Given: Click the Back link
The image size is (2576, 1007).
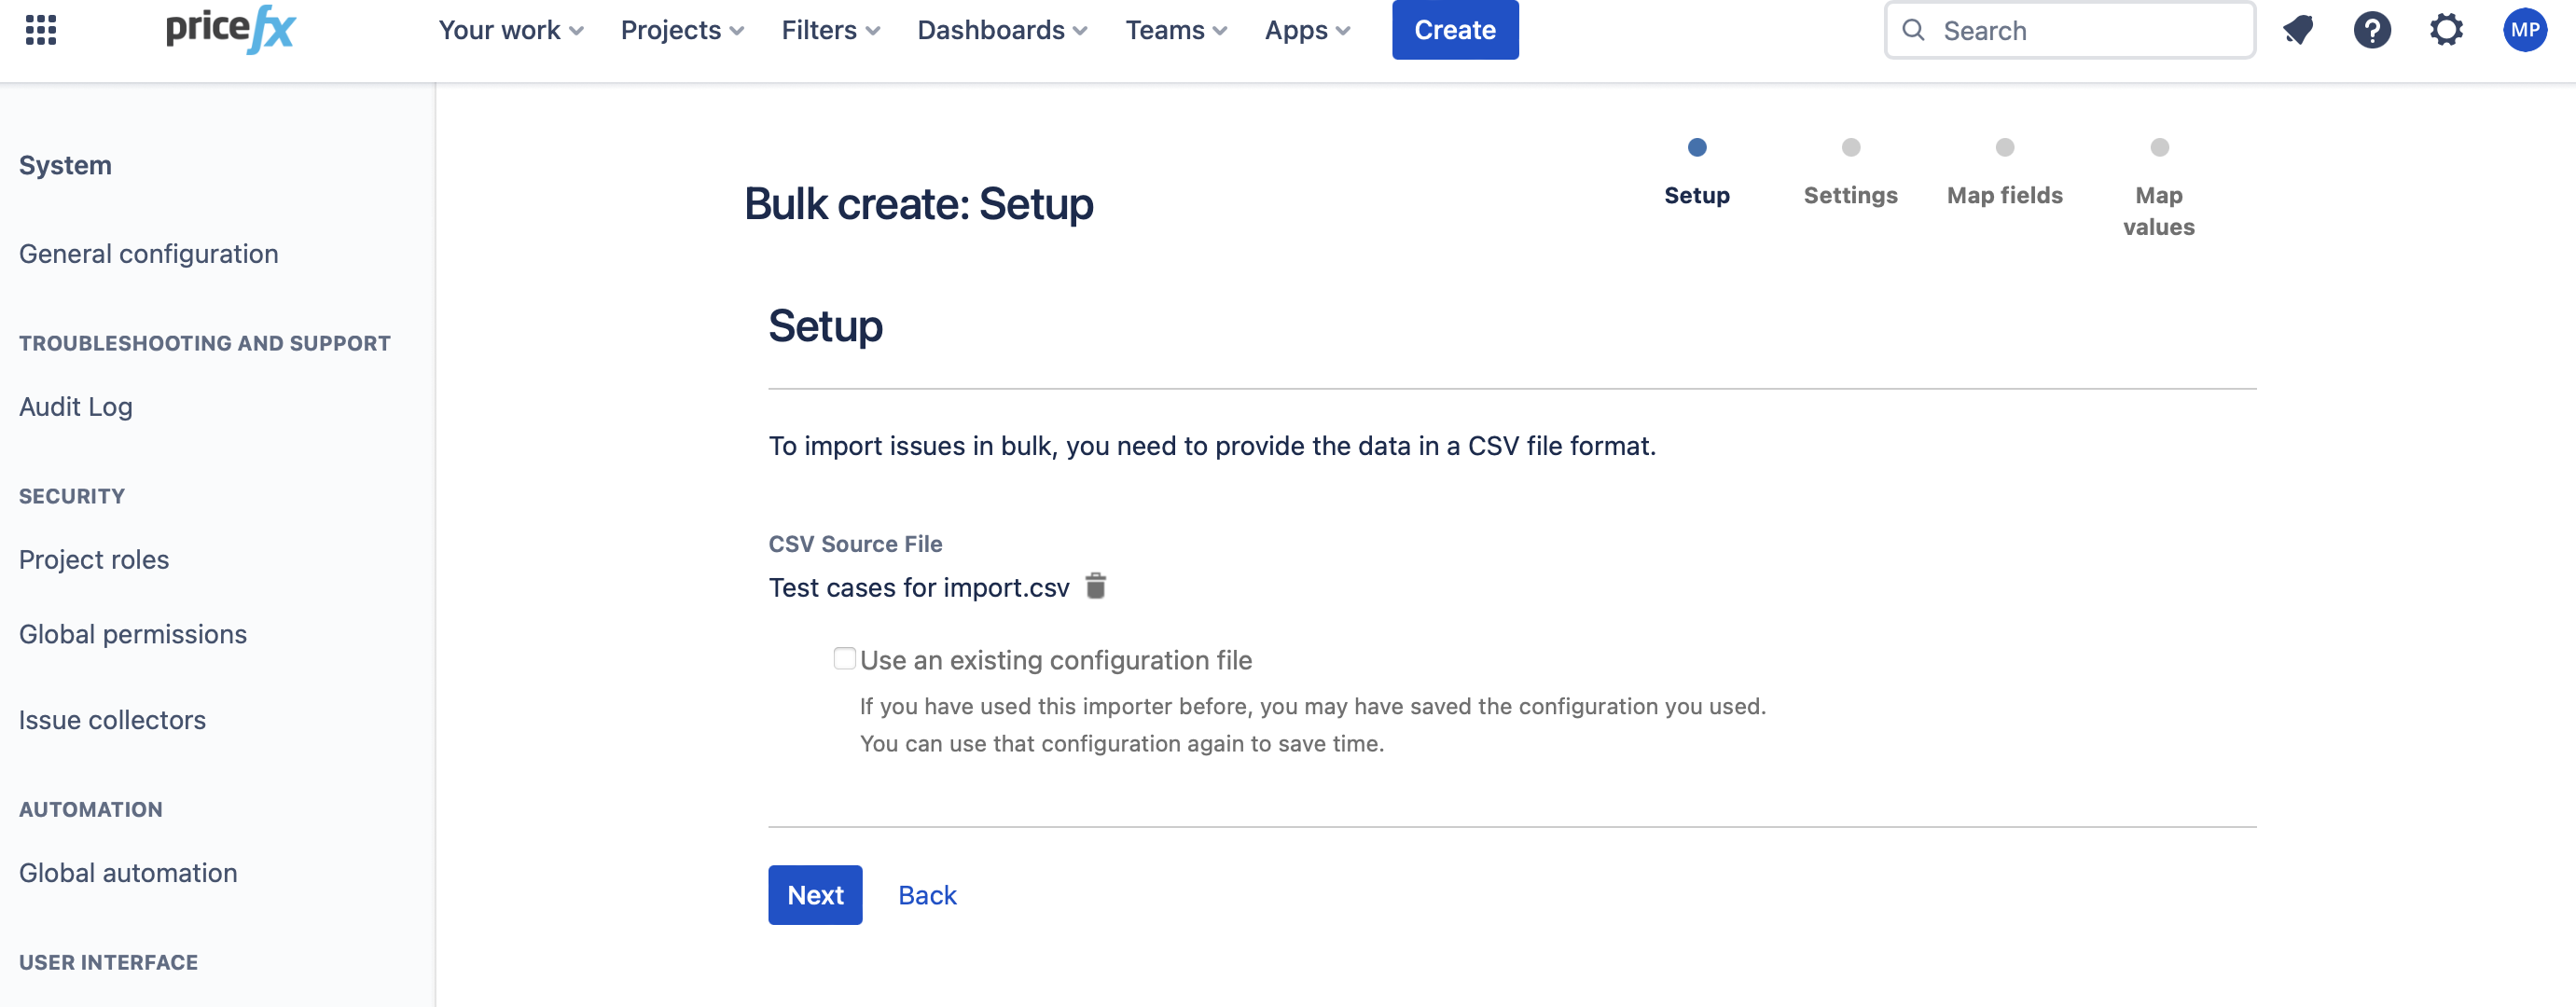Looking at the screenshot, I should (927, 894).
